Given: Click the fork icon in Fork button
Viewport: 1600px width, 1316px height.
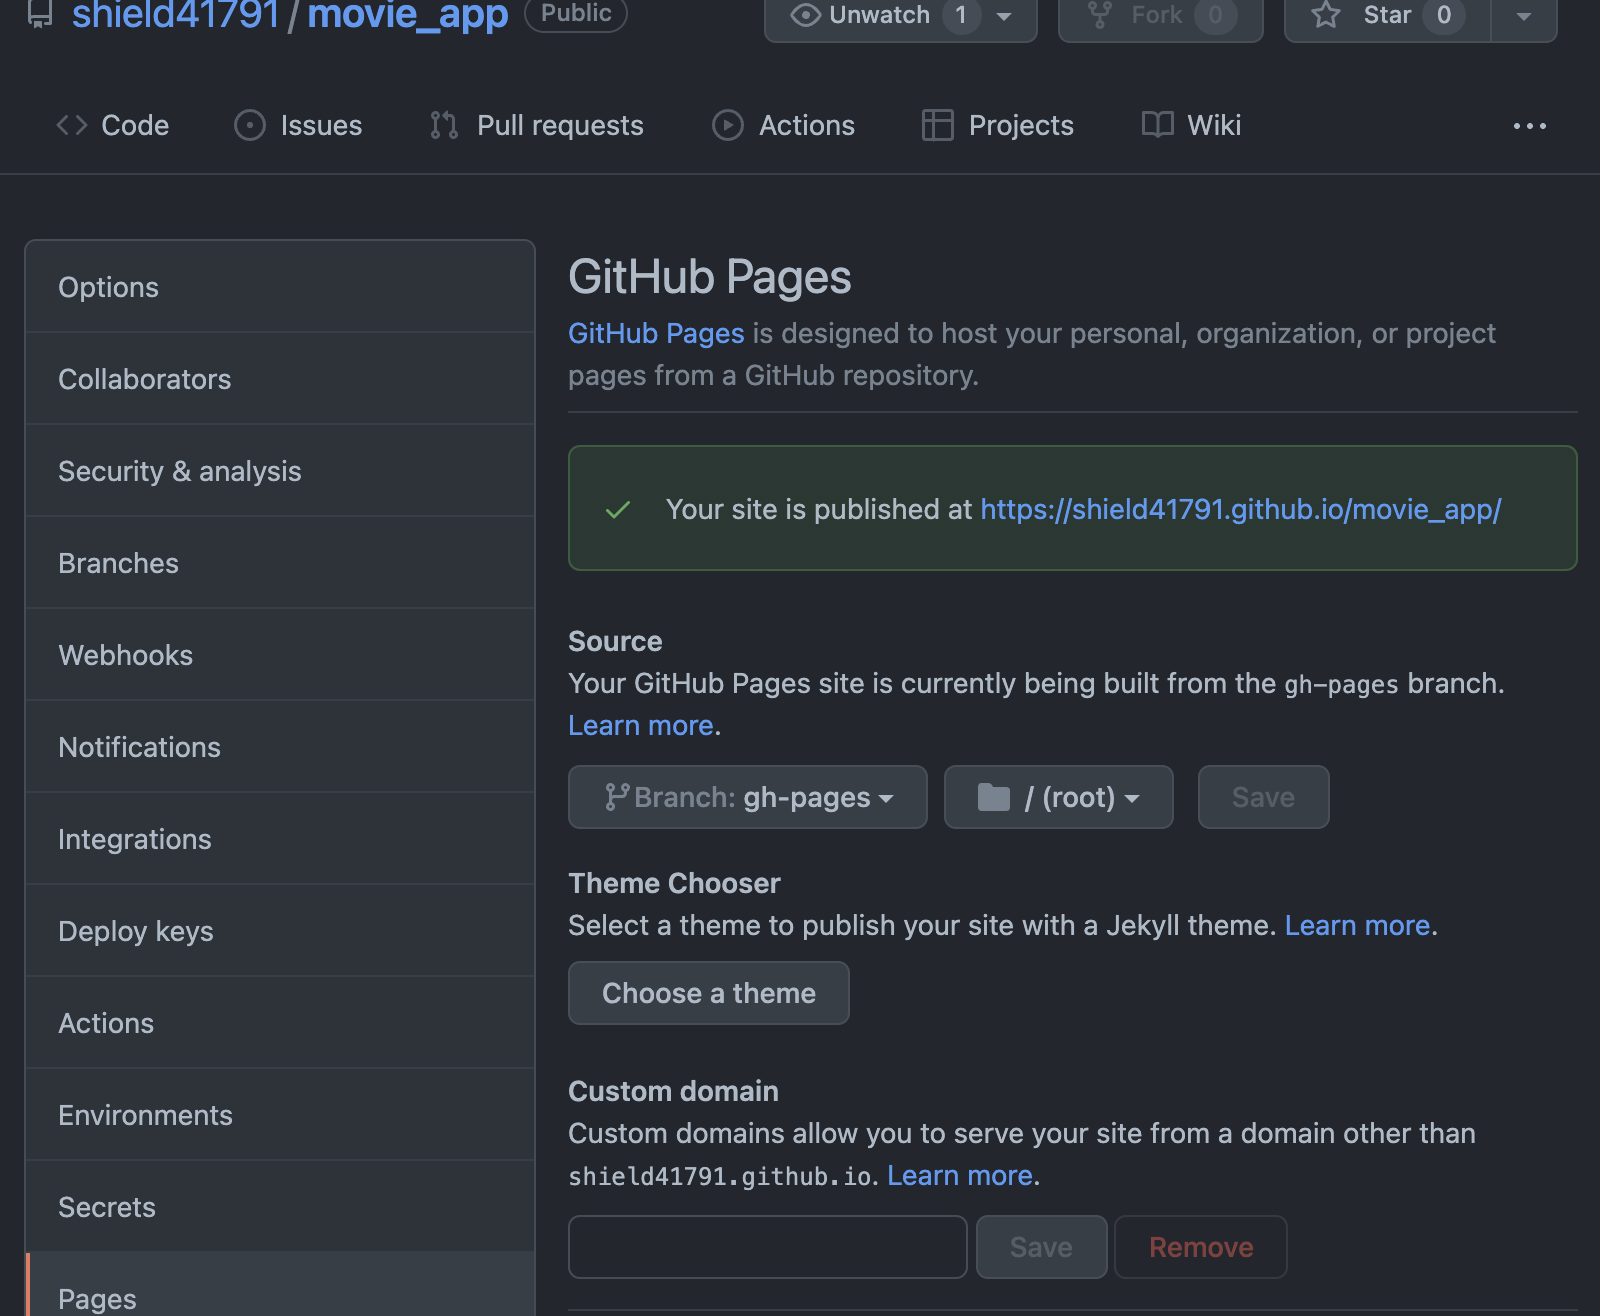Looking at the screenshot, I should click(1099, 15).
